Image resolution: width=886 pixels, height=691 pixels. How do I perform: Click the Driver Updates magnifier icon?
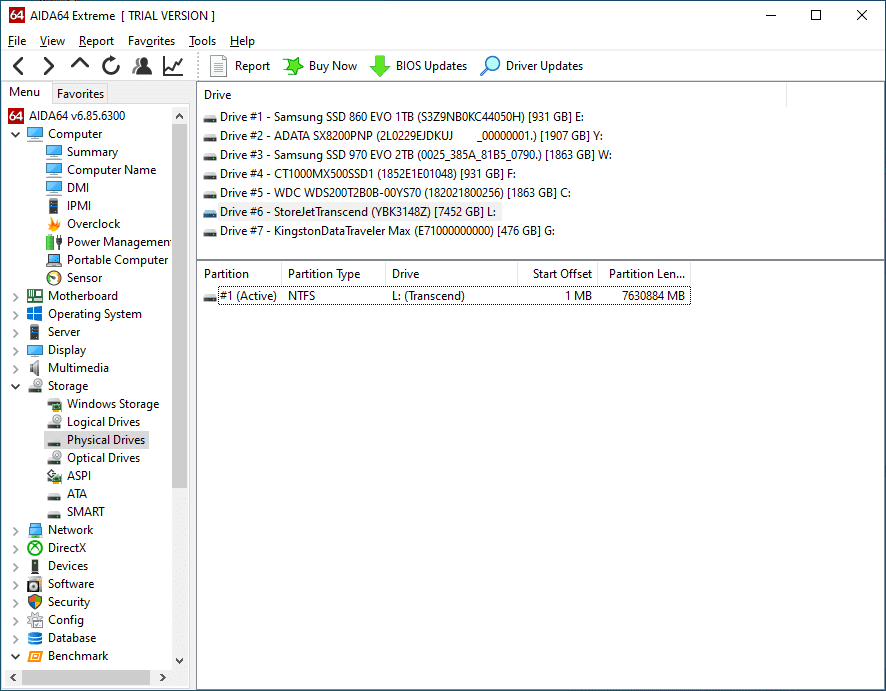click(490, 66)
